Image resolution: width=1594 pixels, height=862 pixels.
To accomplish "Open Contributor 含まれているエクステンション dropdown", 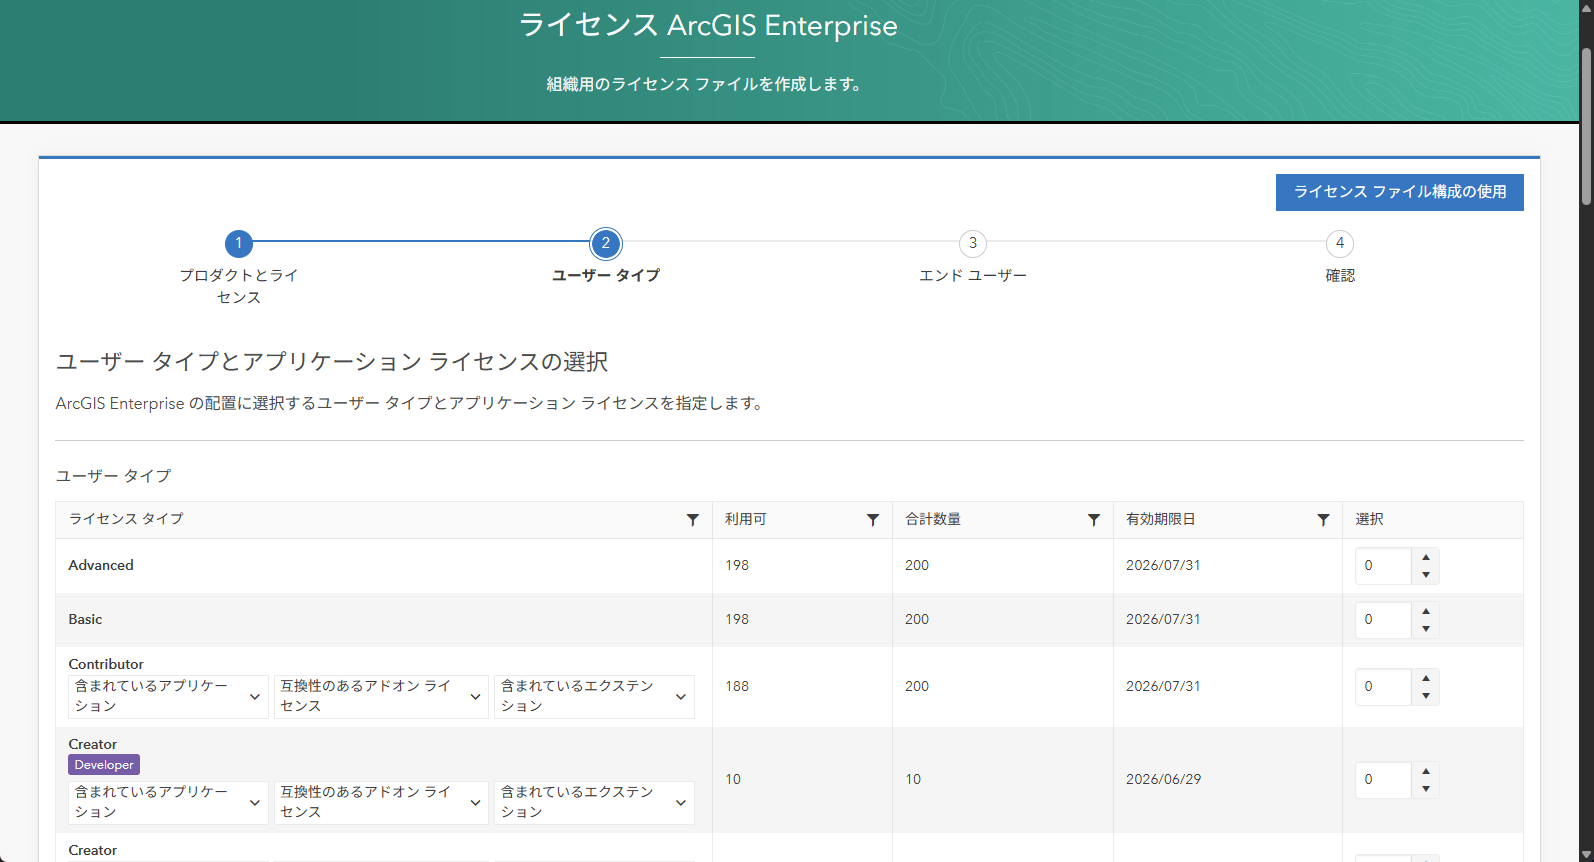I will [x=594, y=696].
